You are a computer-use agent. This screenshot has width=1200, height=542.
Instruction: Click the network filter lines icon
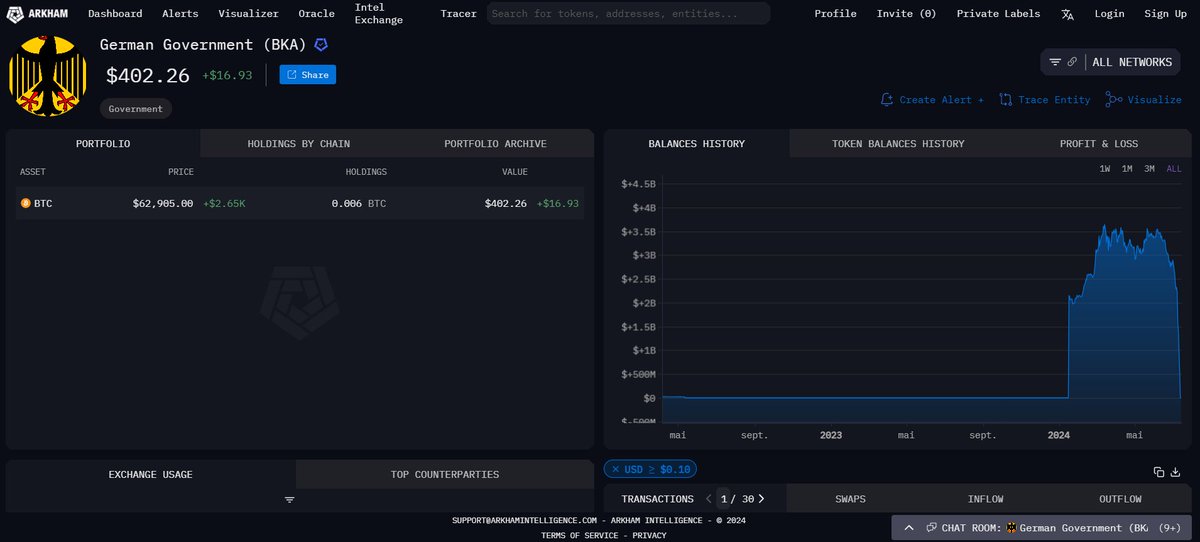pos(1055,62)
